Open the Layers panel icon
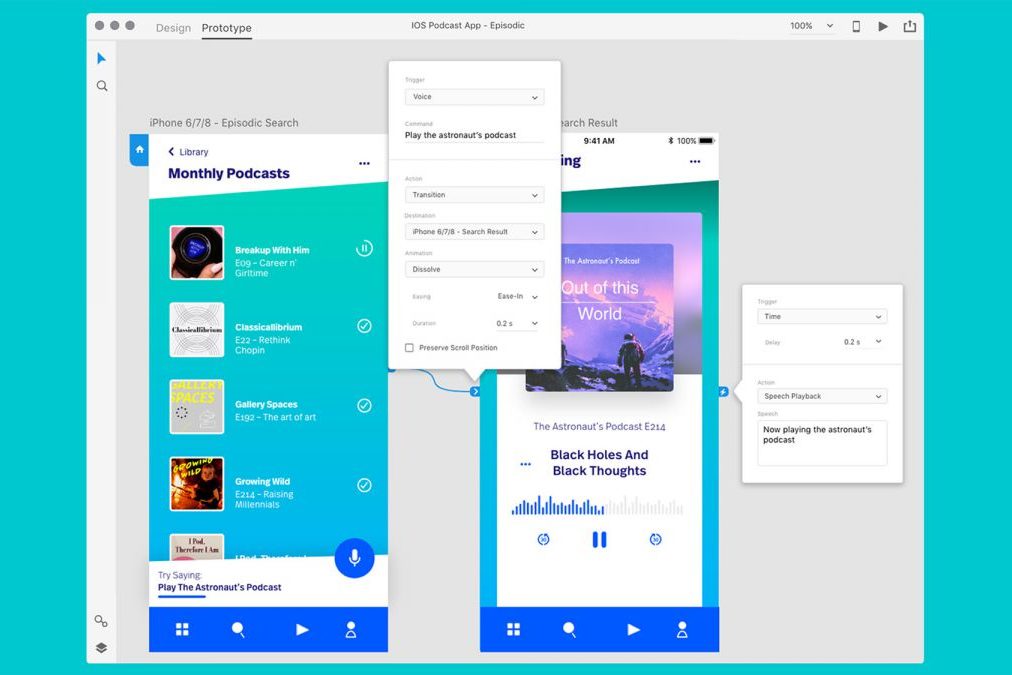The width and height of the screenshot is (1012, 675). point(101,647)
